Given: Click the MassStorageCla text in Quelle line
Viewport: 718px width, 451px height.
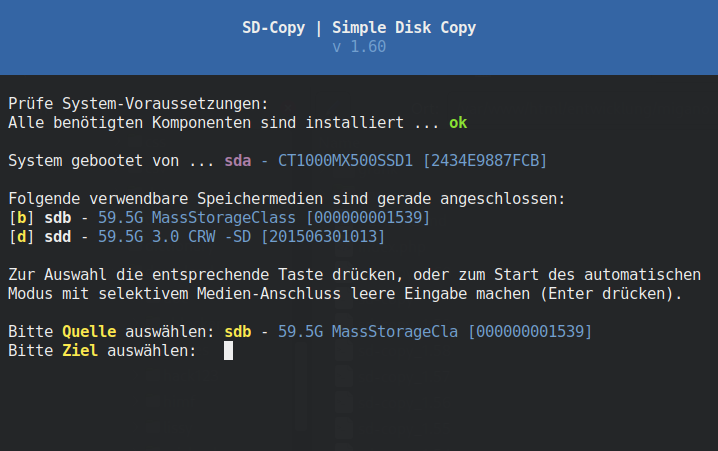Looking at the screenshot, I should (397, 331).
